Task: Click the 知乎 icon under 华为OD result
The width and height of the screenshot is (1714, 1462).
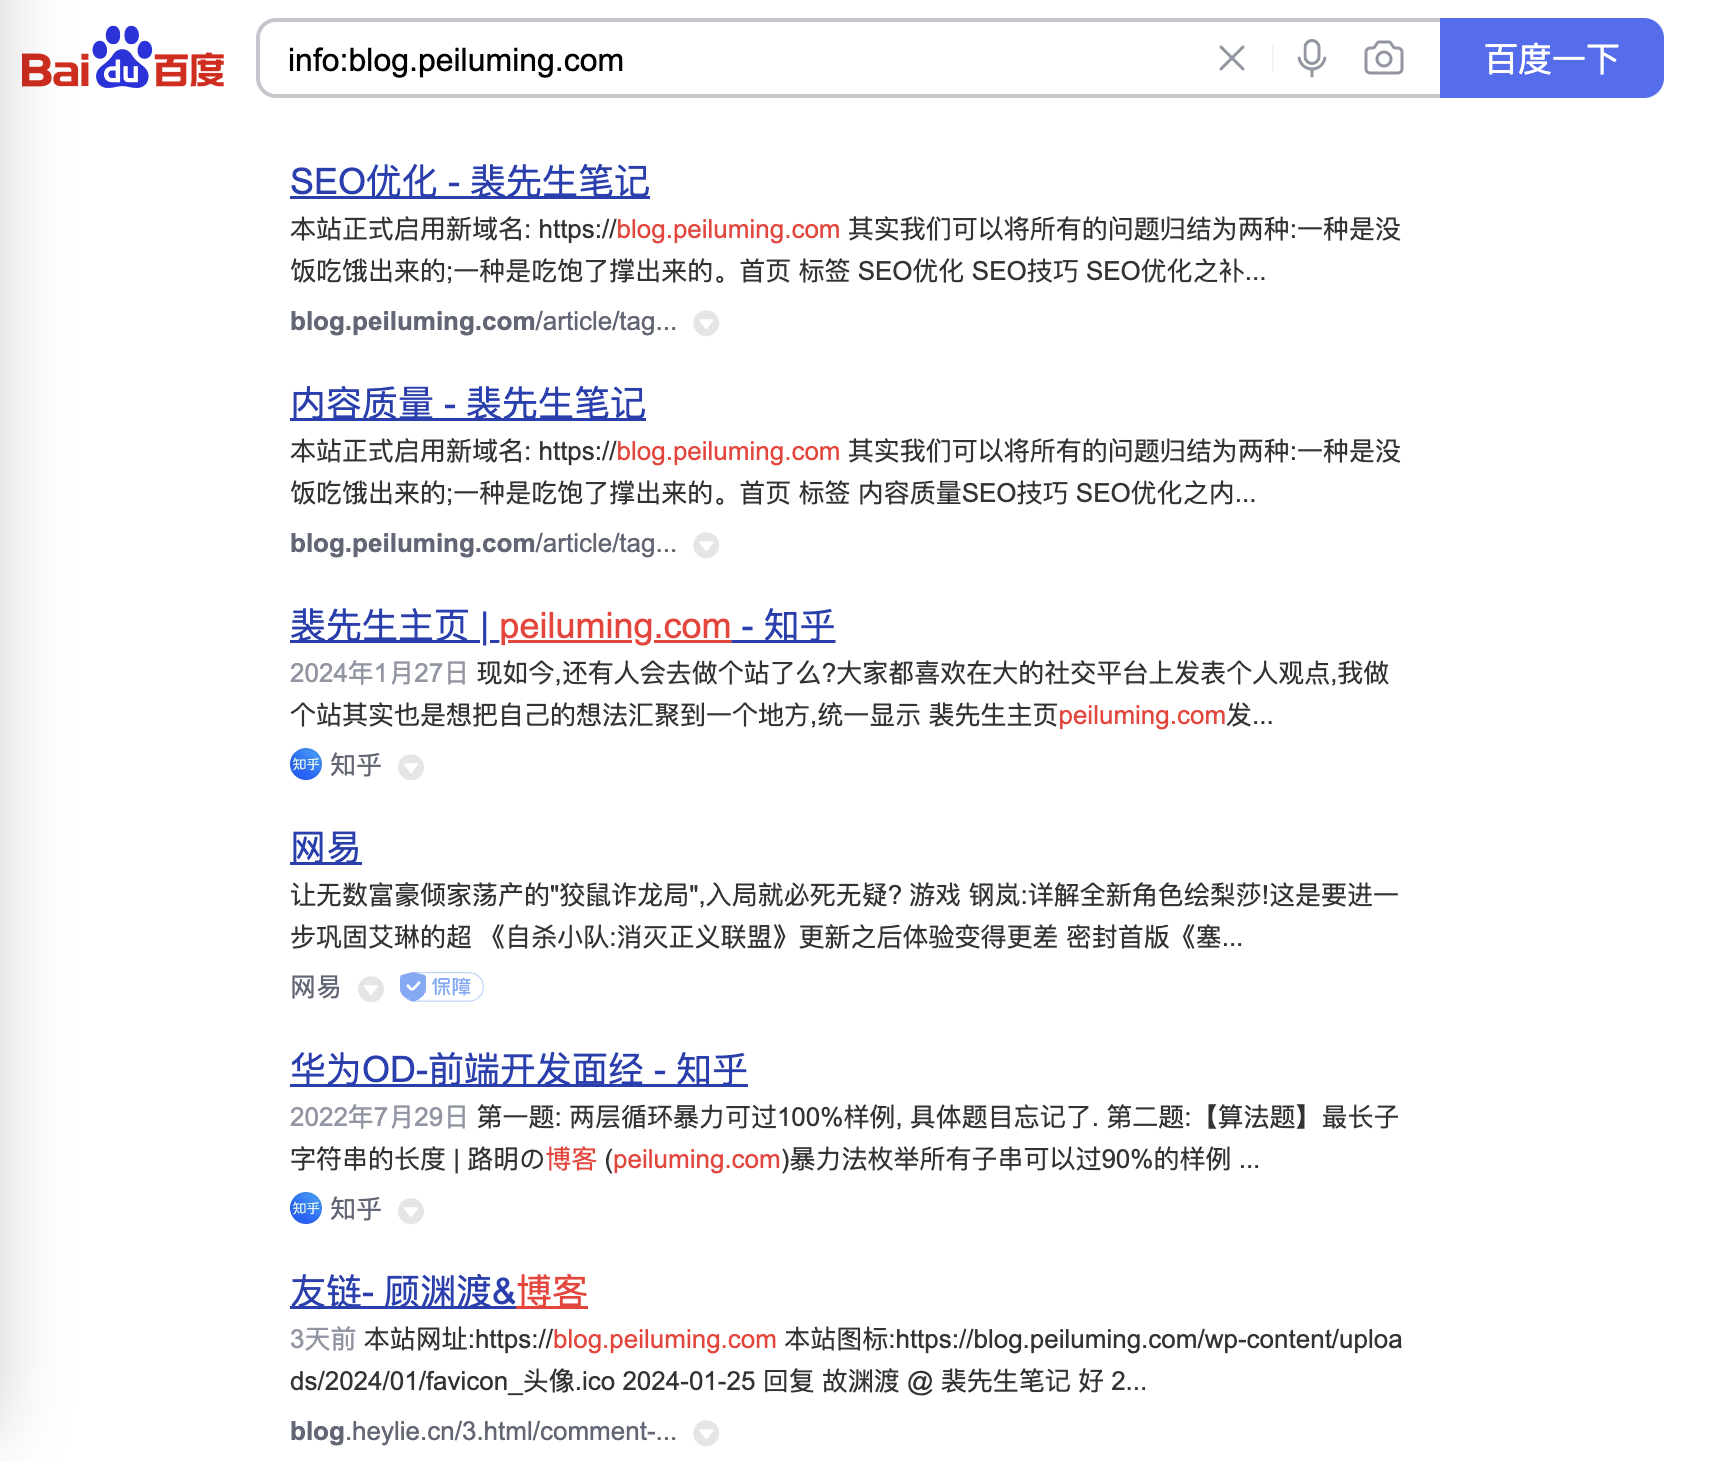Action: [305, 1210]
